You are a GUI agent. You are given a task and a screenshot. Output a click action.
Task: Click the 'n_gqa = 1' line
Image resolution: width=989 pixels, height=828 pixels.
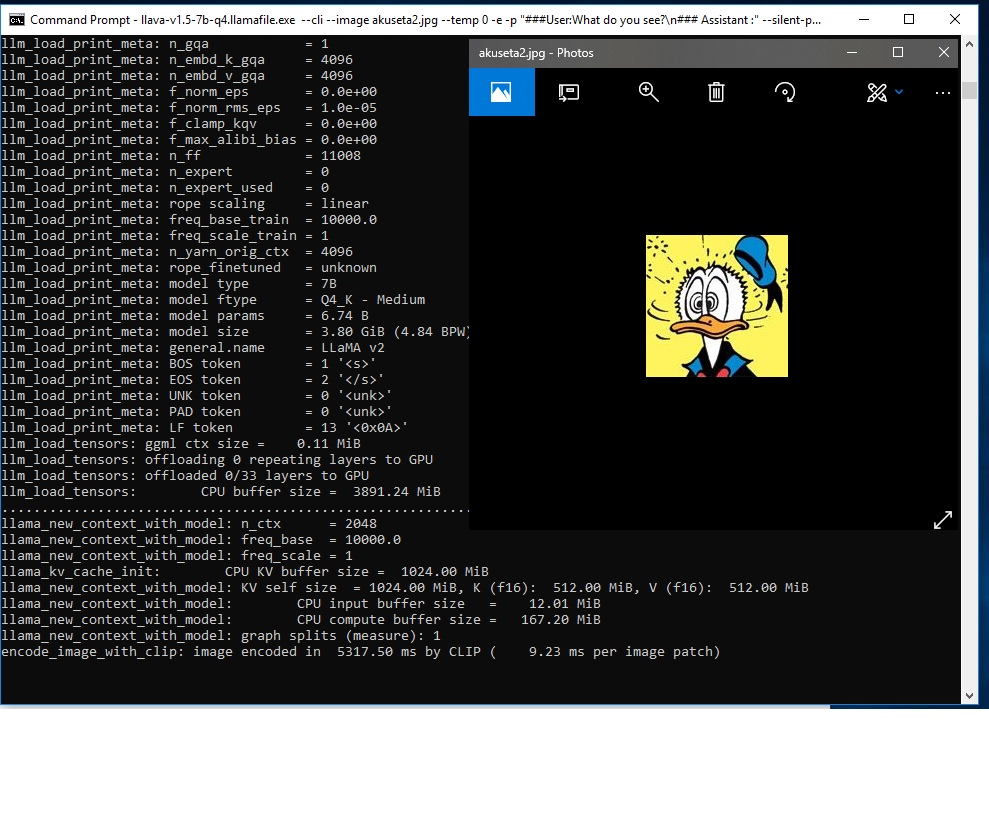tap(165, 44)
